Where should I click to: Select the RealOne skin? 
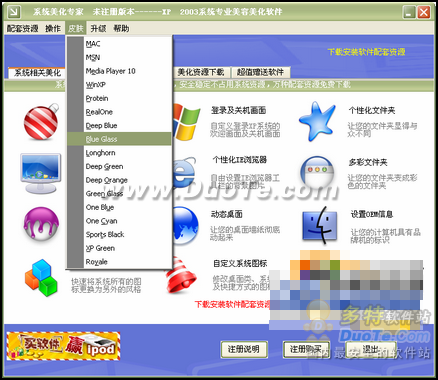(119, 112)
